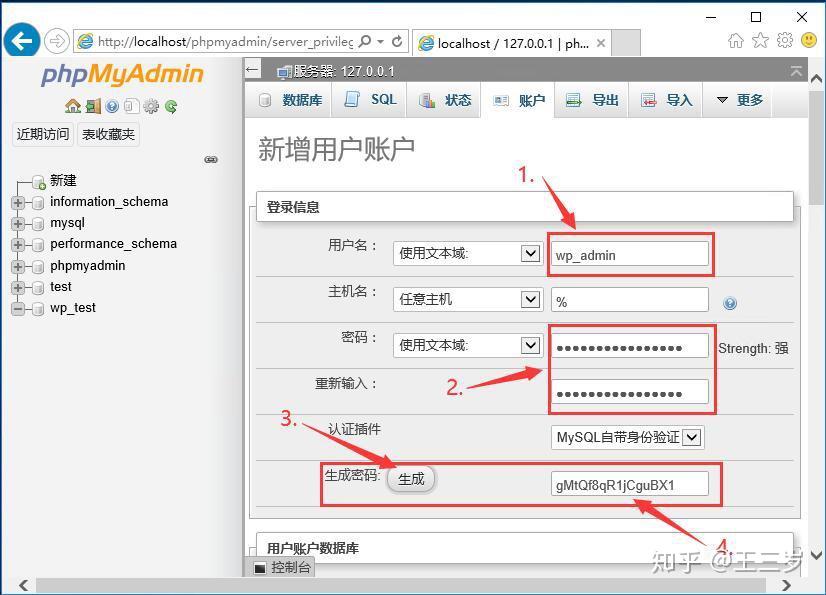
Task: Click hostname help question icon
Action: (x=730, y=303)
